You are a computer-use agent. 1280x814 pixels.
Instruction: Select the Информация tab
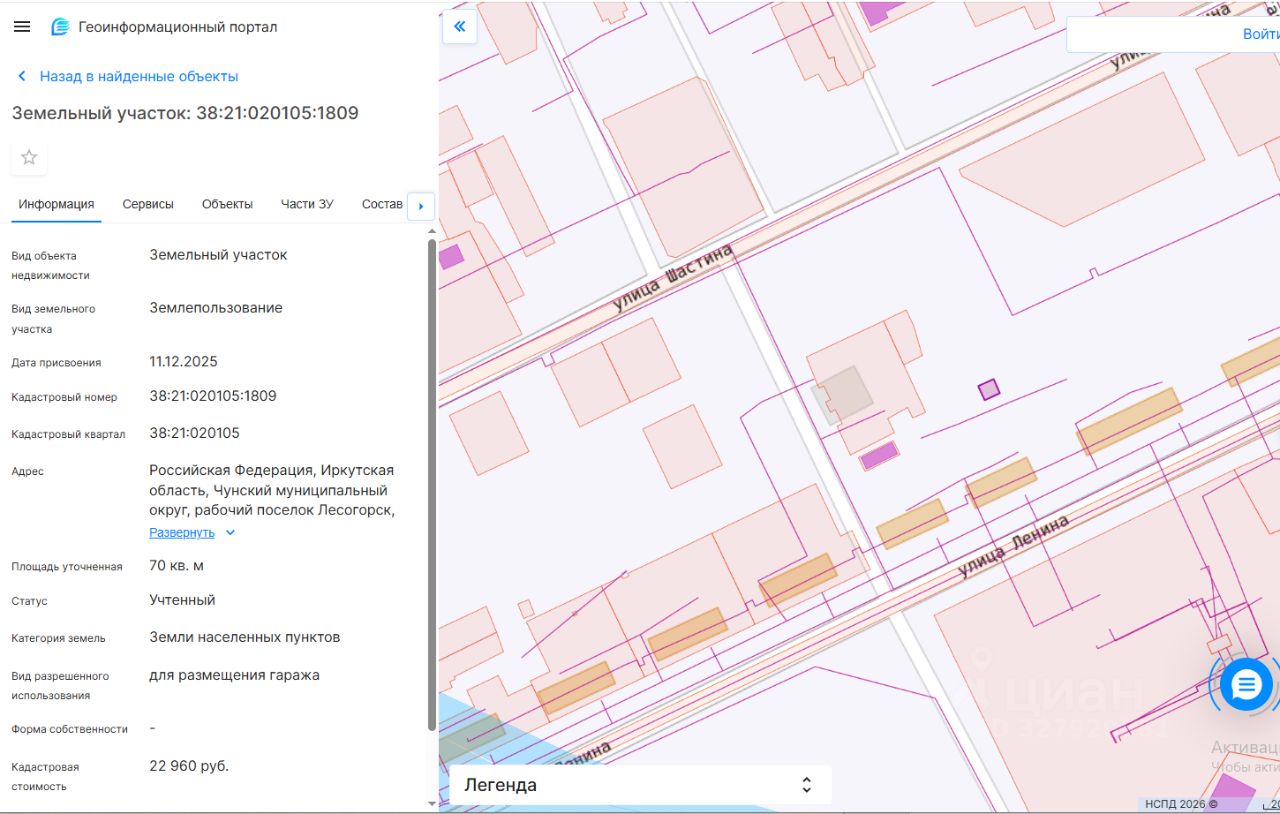[x=56, y=204]
